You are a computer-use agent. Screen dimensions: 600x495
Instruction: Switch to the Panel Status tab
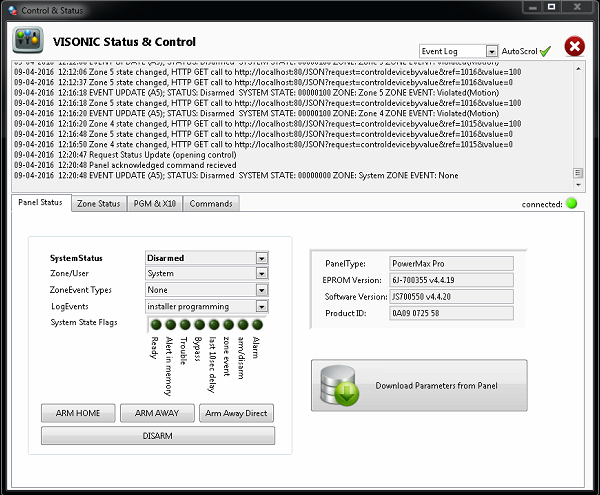pyautogui.click(x=41, y=202)
